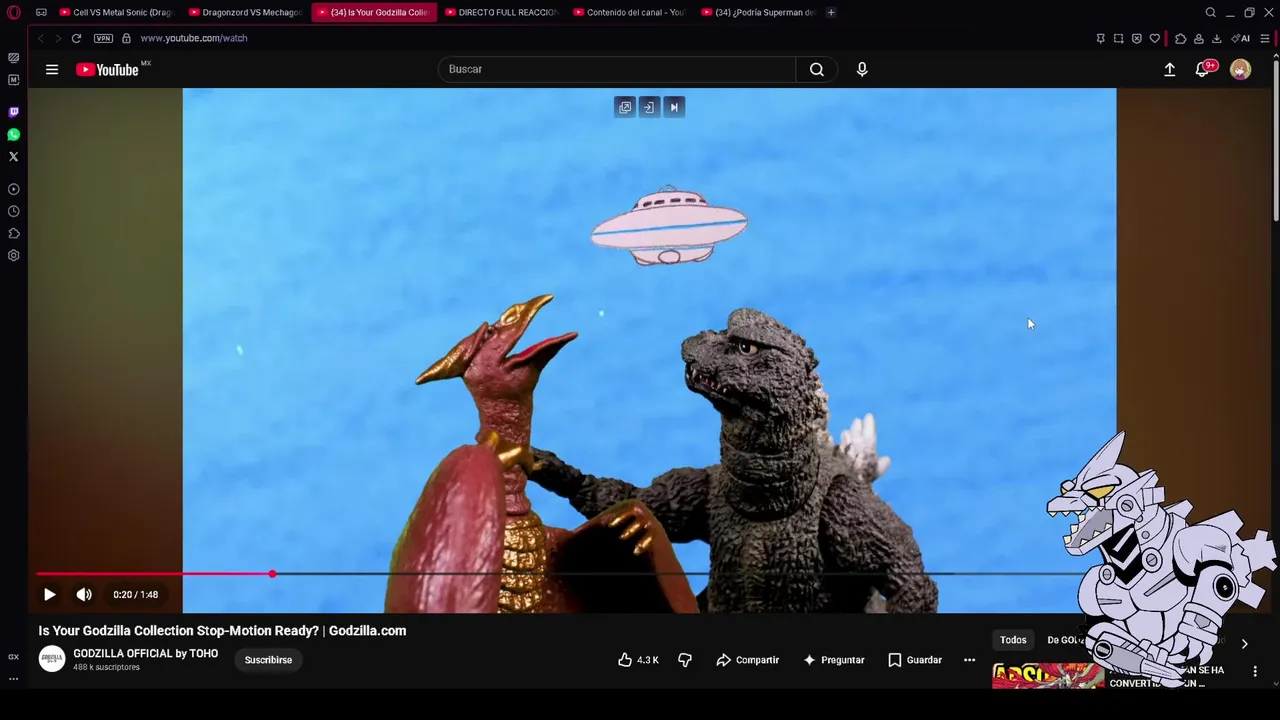Screen dimensions: 1280x720
Task: Save video with Guardar button
Action: (915, 660)
